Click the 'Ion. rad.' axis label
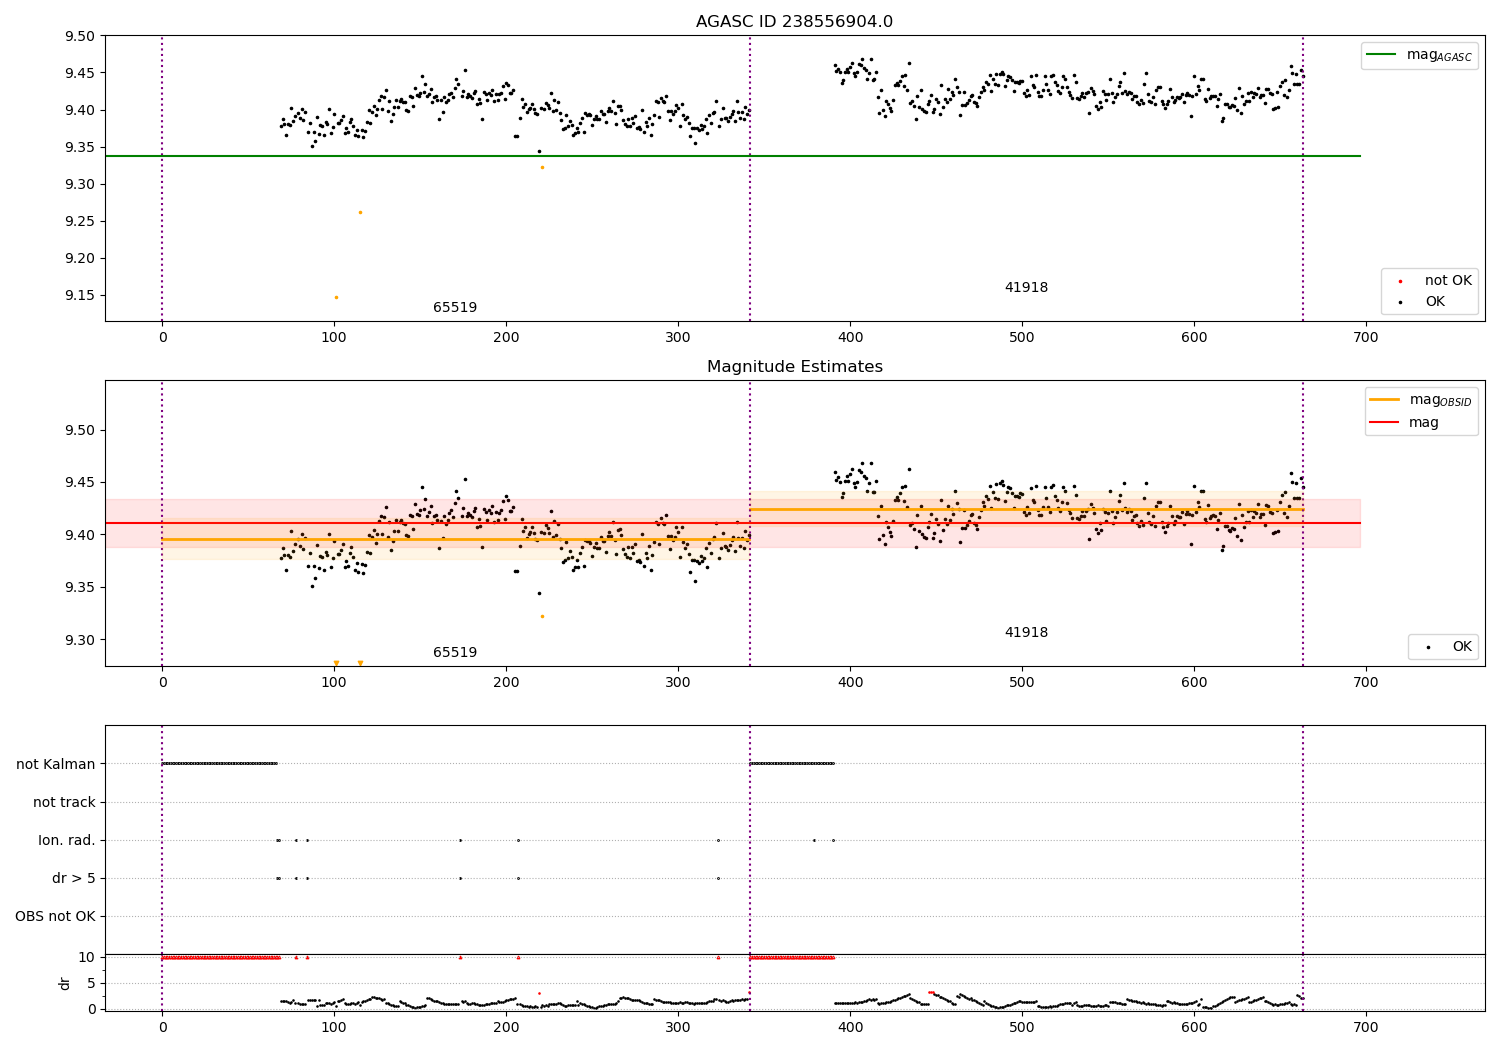 (x=67, y=840)
